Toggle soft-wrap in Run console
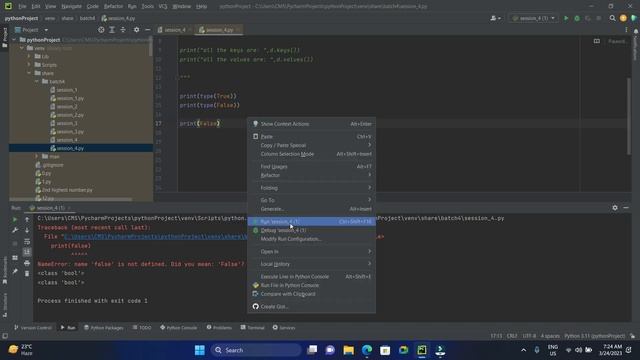 [27, 242]
